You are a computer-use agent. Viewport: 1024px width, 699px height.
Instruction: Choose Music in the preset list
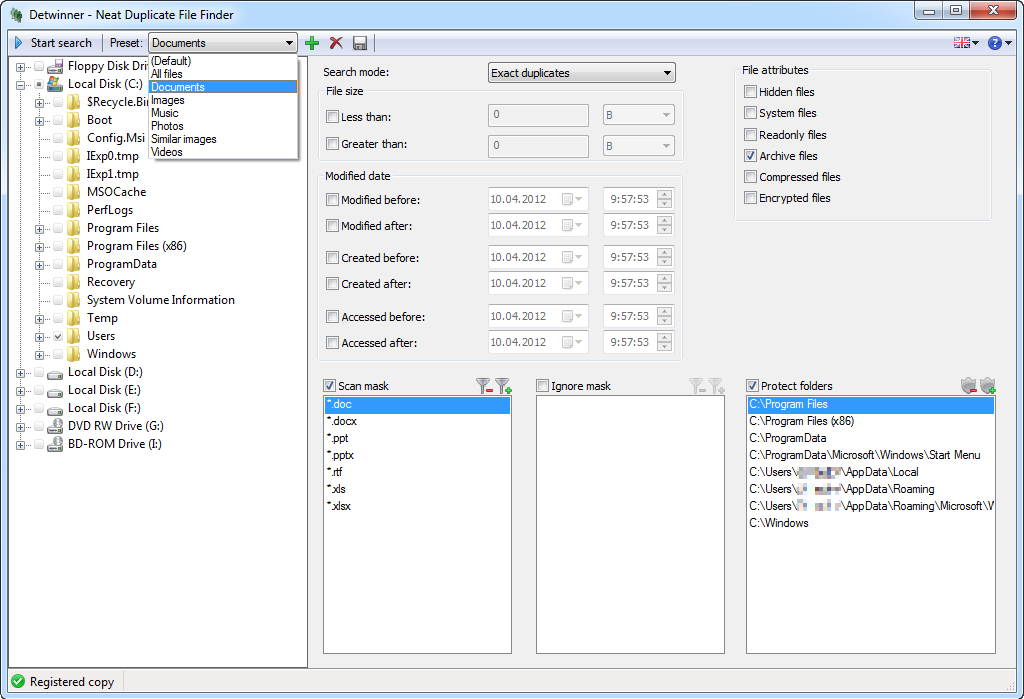click(x=165, y=113)
